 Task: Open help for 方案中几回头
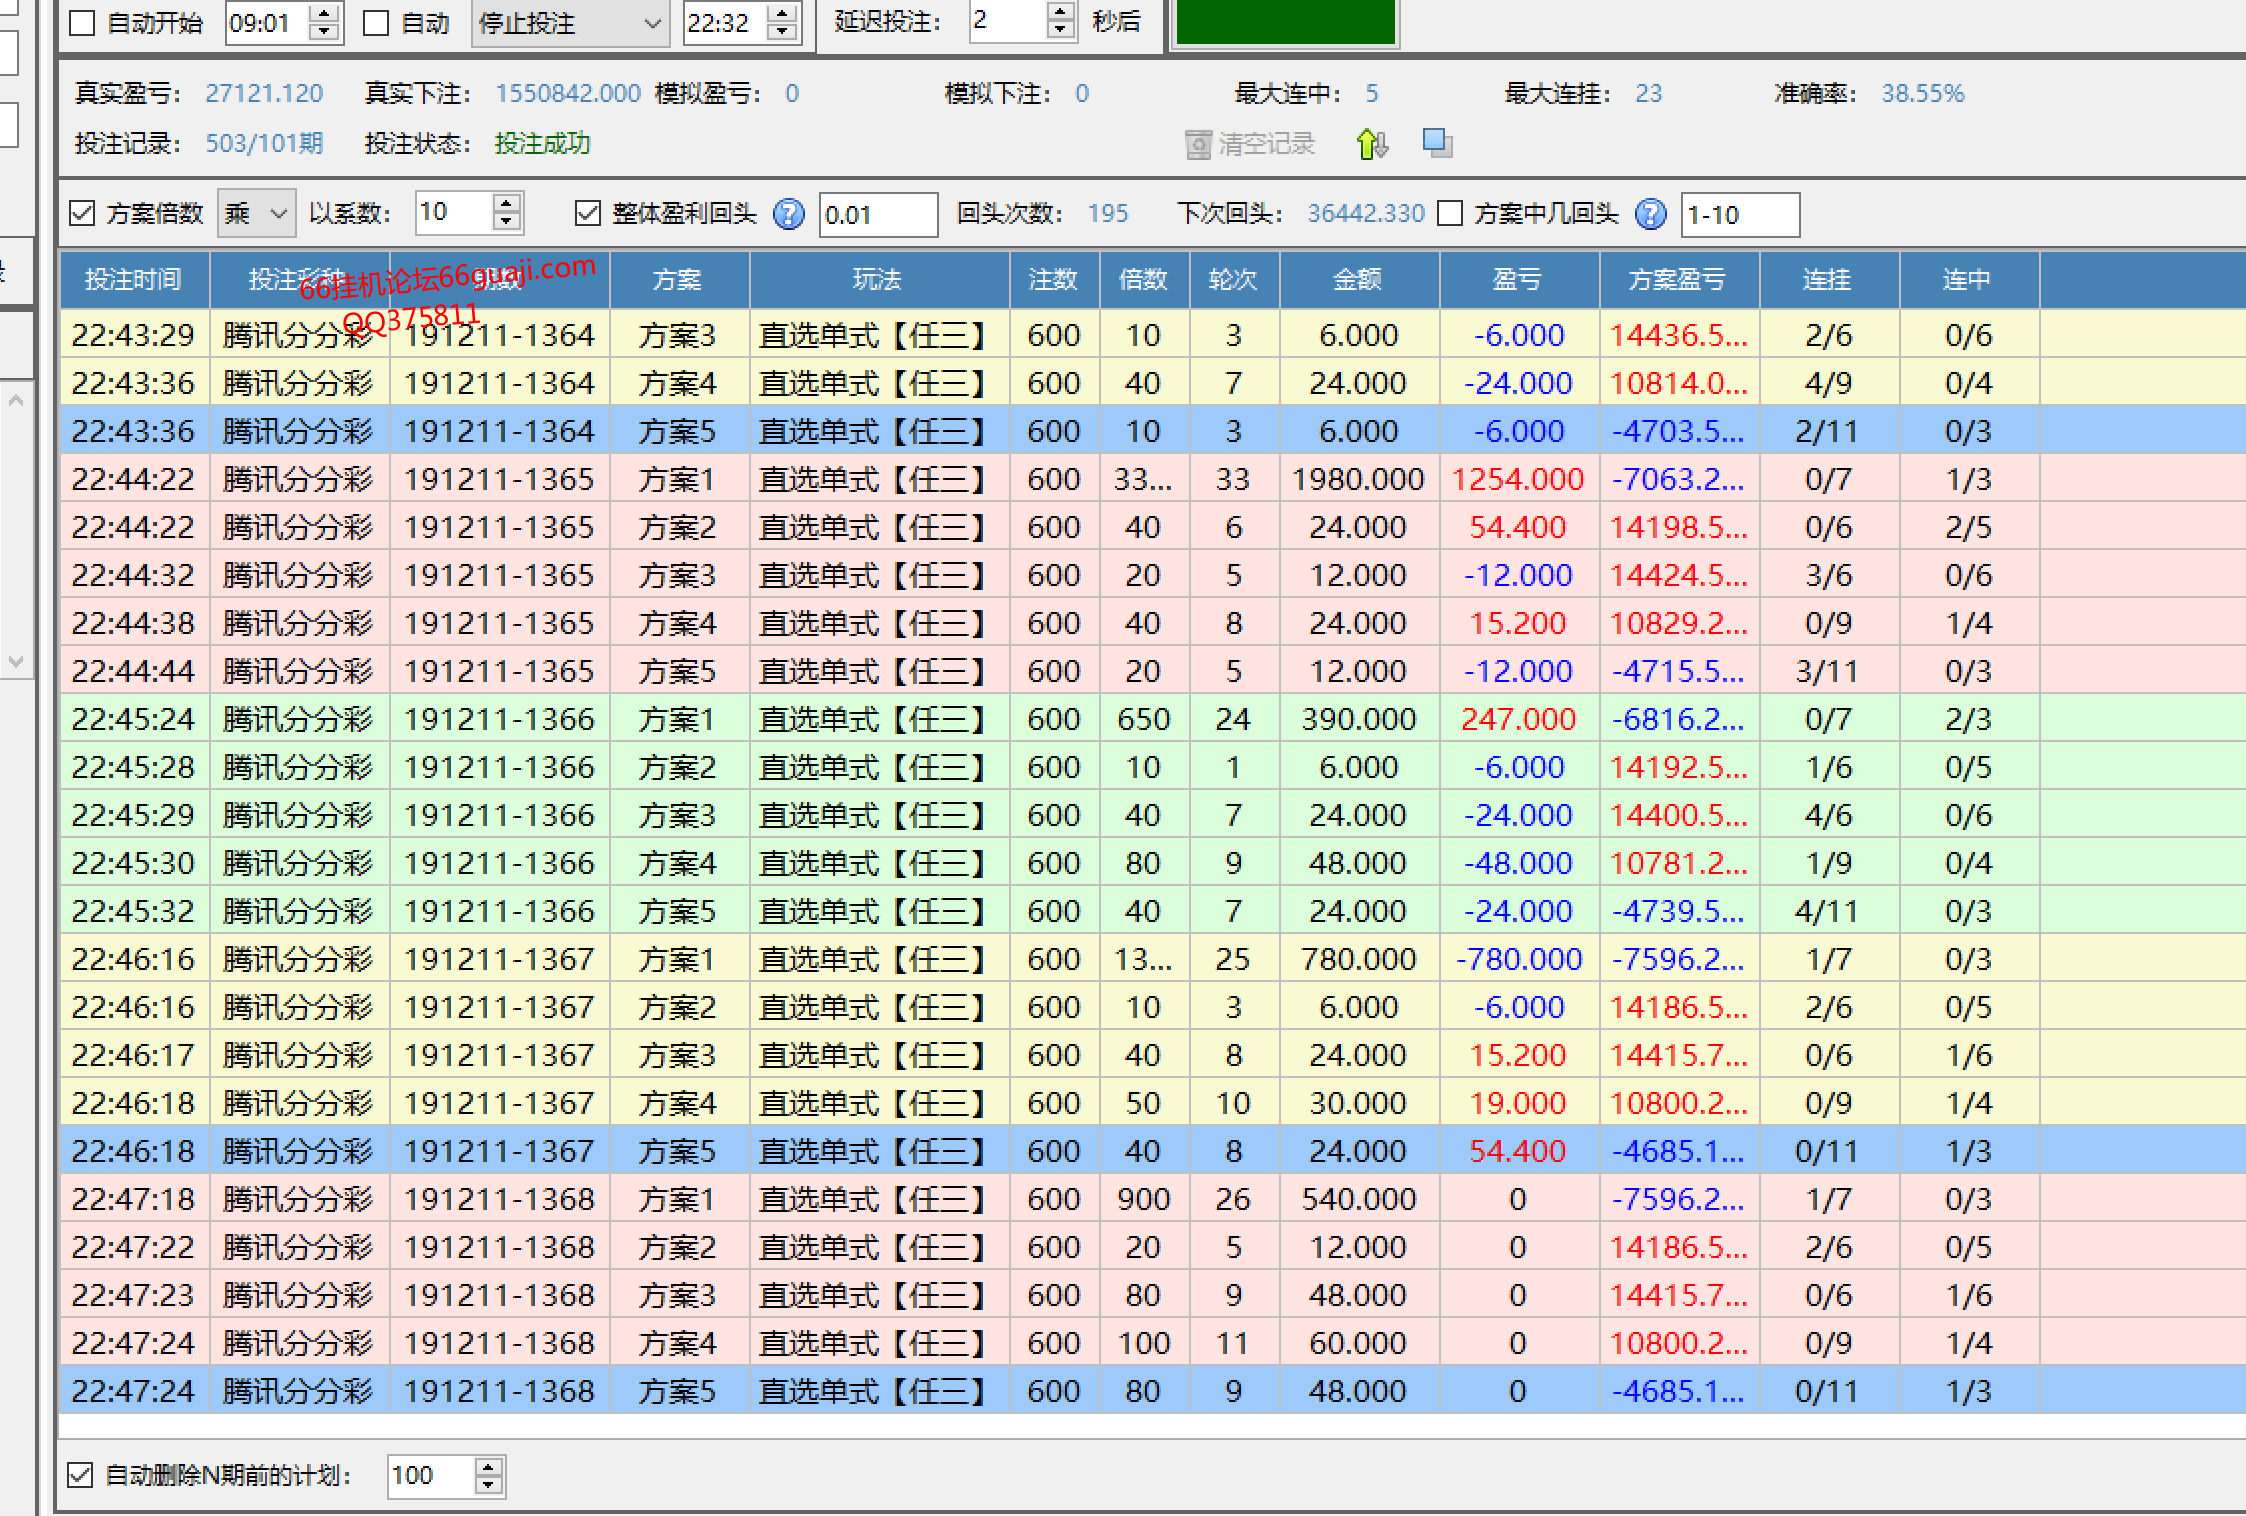point(1650,214)
